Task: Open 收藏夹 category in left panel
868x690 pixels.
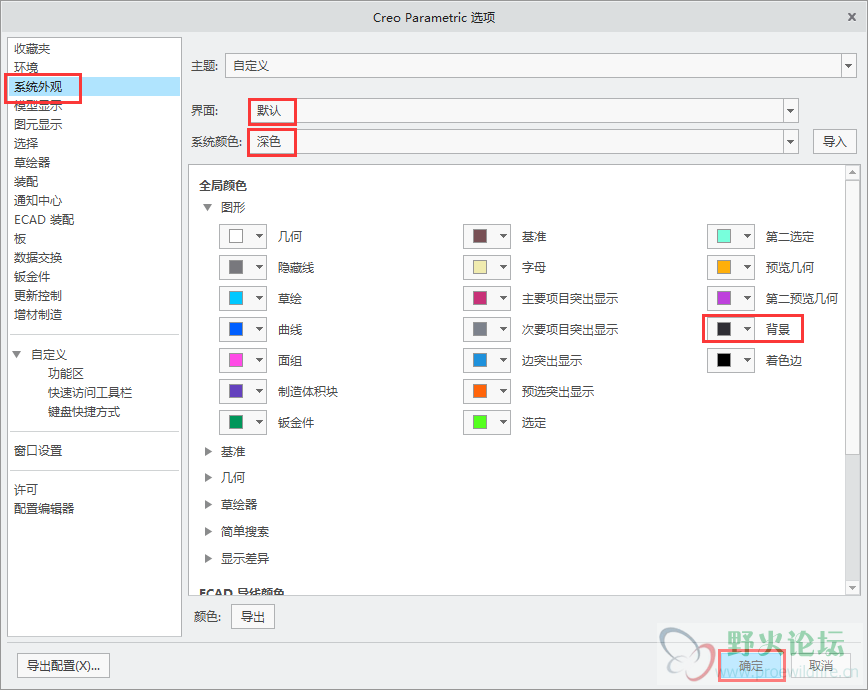Action: 32,49
